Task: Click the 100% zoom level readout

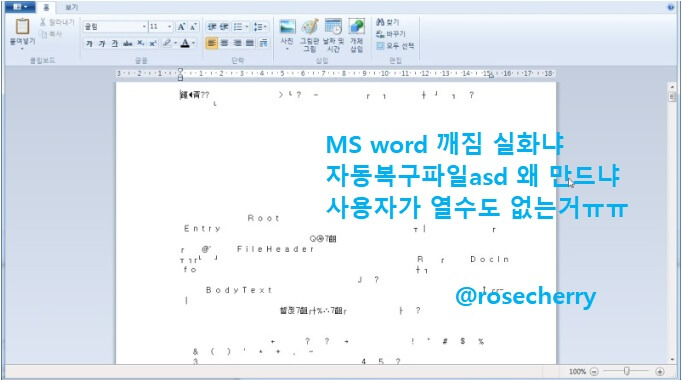Action: [578, 372]
